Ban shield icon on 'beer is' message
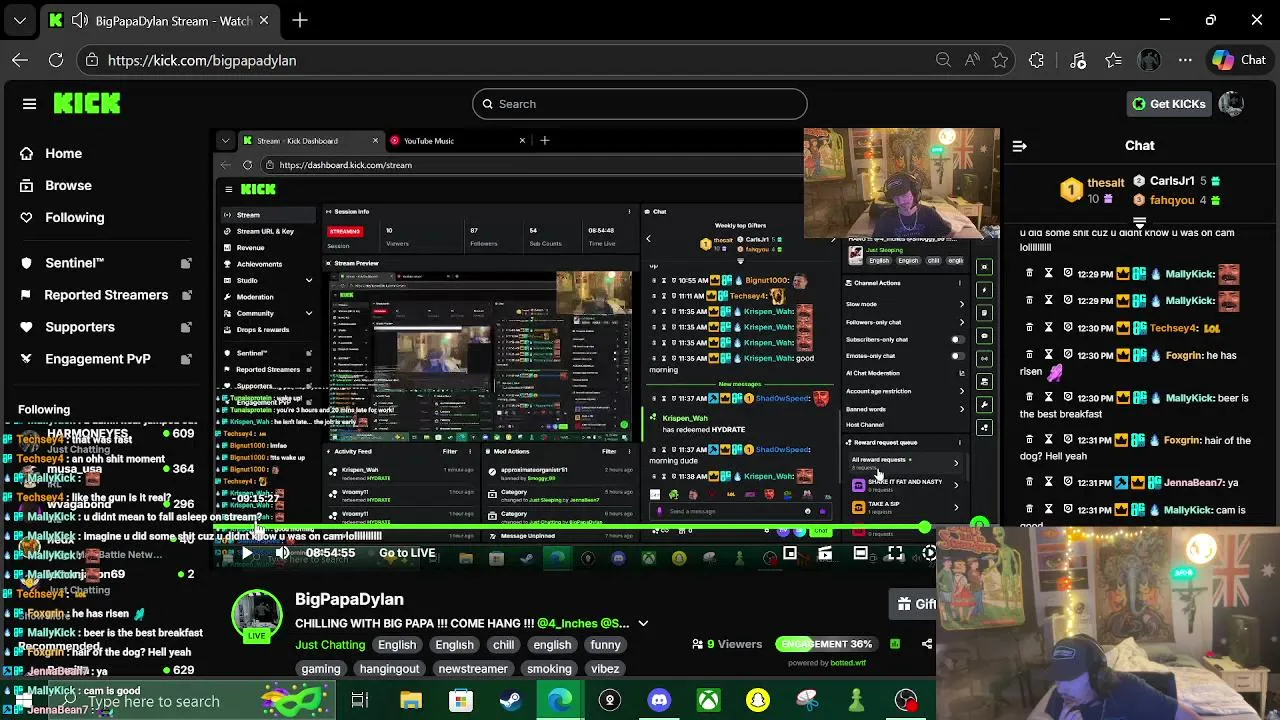The width and height of the screenshot is (1280, 720). tap(1068, 398)
